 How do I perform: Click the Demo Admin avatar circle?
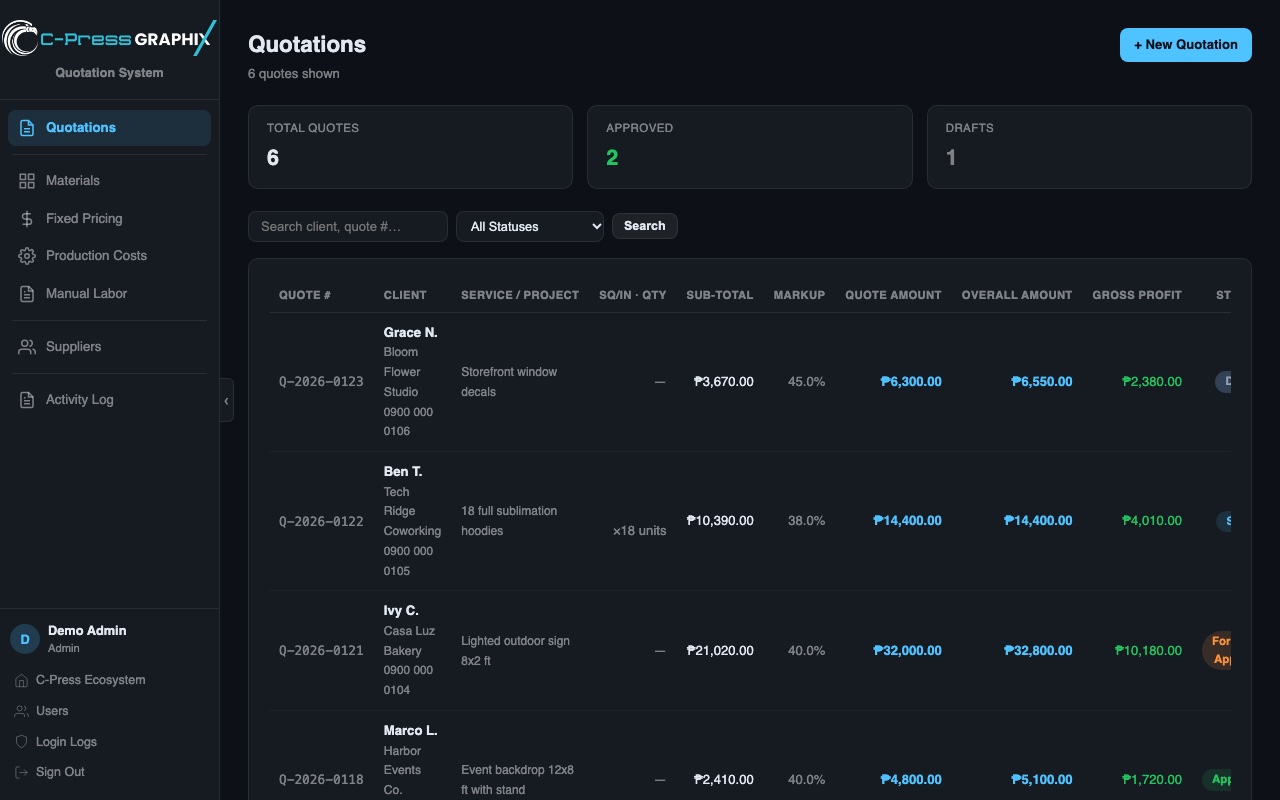pyautogui.click(x=25, y=639)
